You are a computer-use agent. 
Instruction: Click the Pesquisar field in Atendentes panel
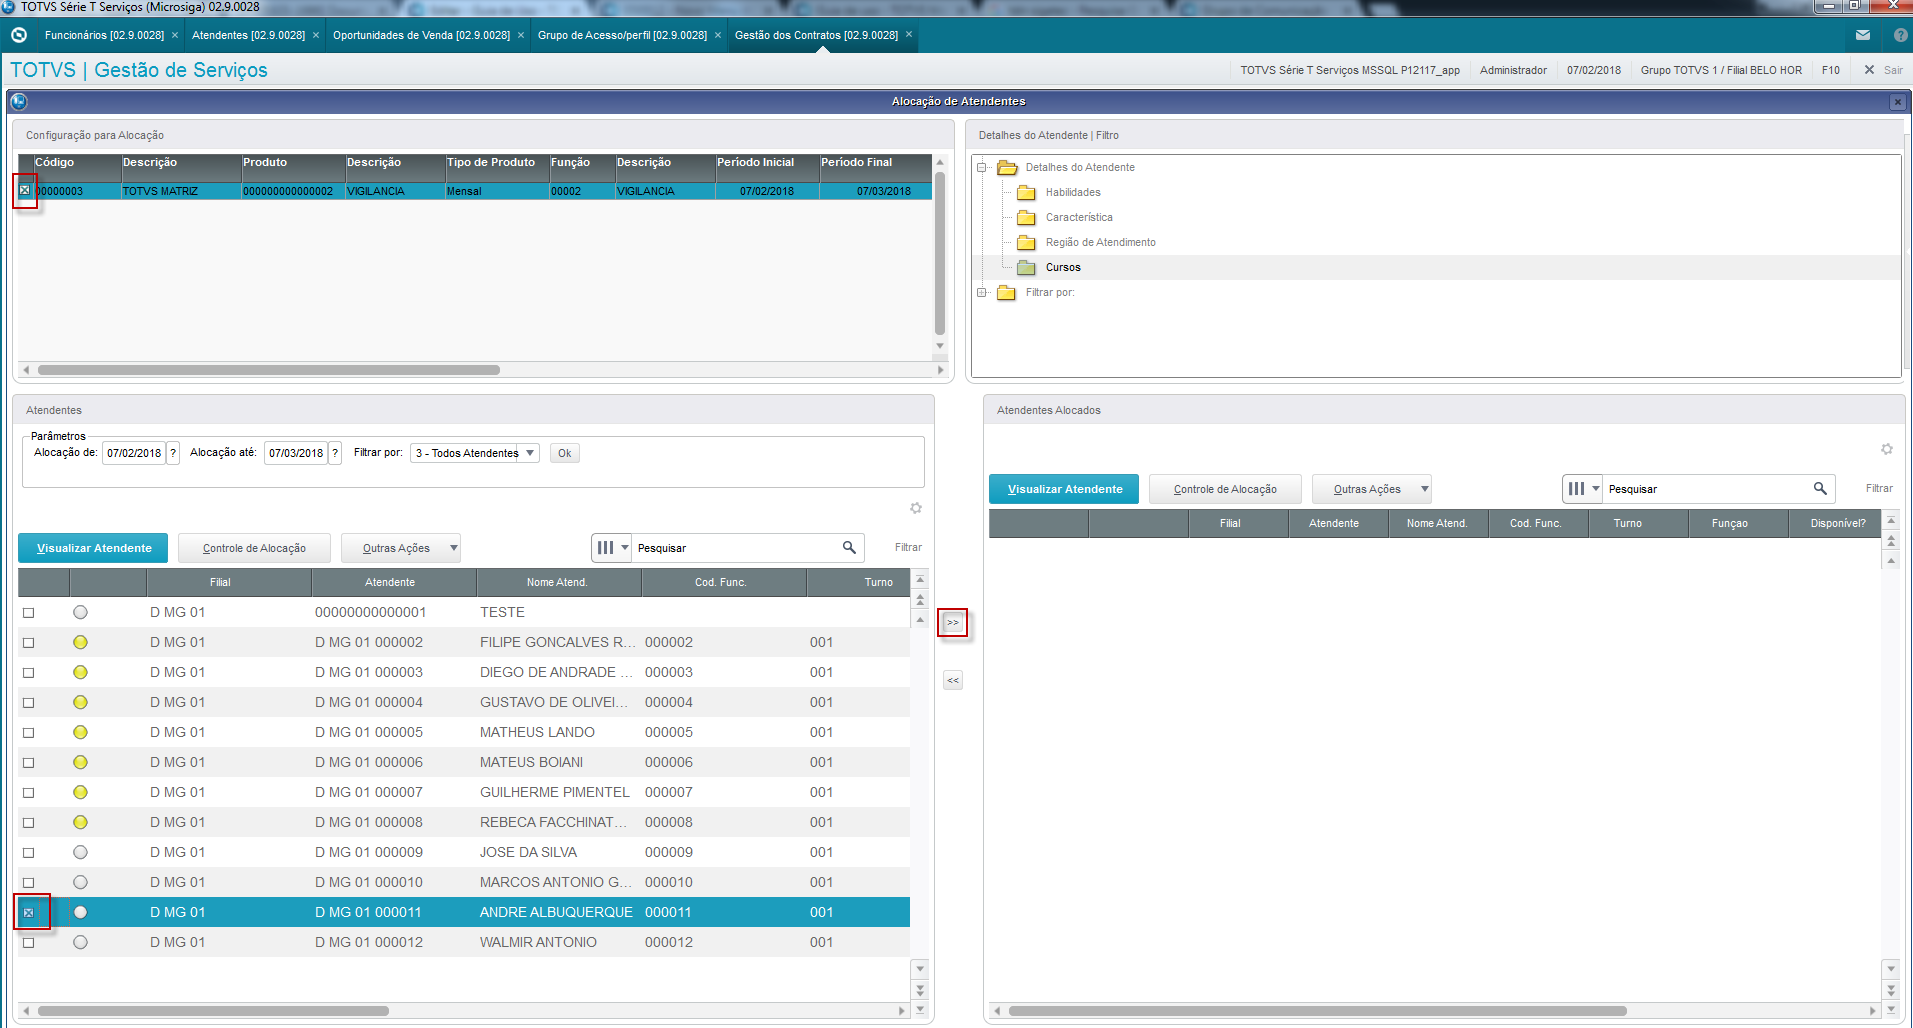click(x=735, y=548)
